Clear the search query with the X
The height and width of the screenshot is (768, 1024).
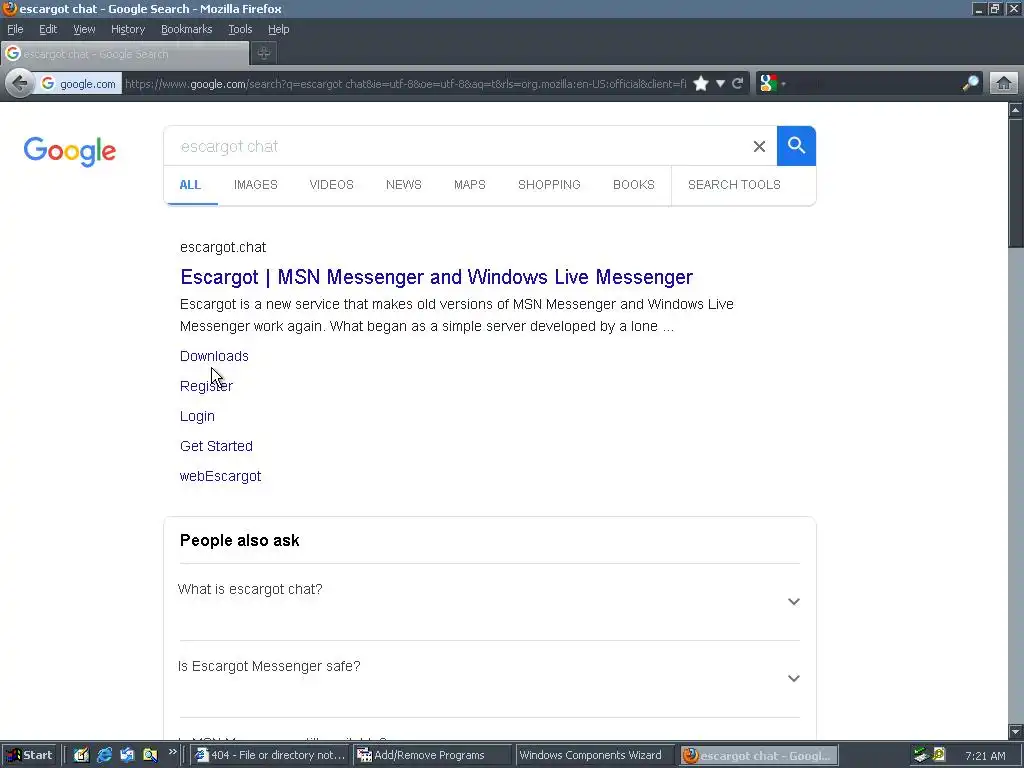point(759,146)
